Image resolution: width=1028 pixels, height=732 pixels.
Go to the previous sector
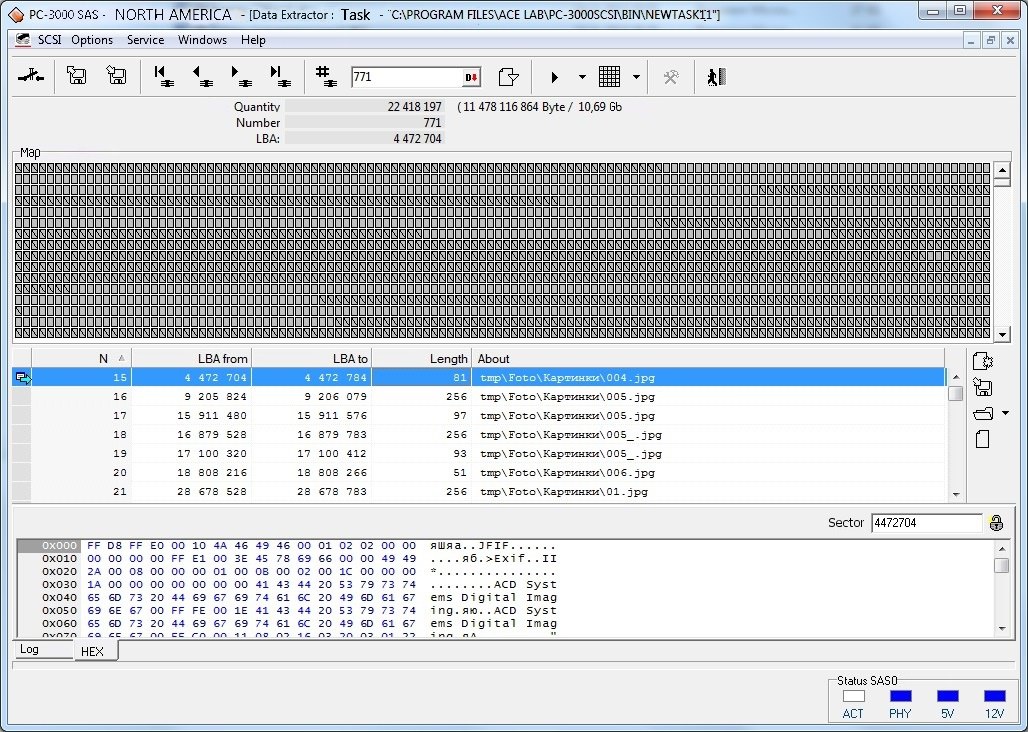point(202,77)
